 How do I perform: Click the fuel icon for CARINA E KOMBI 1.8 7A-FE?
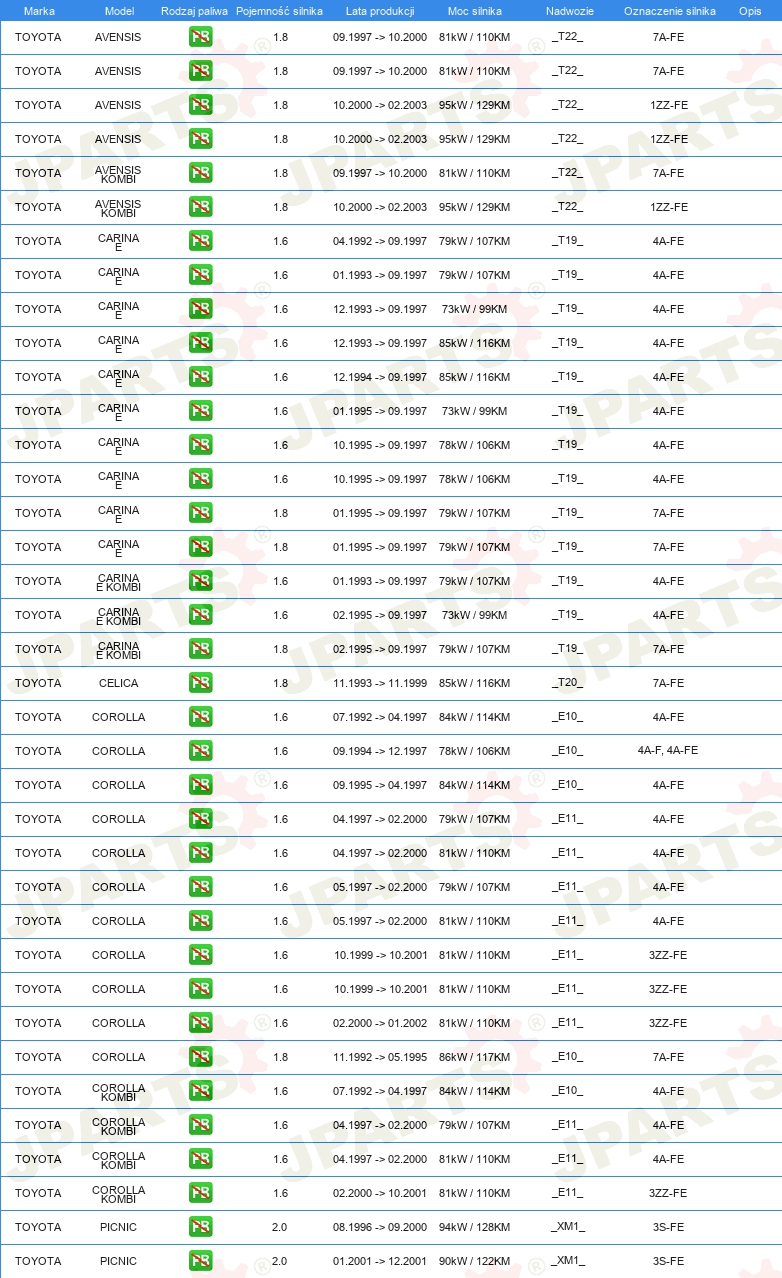click(x=200, y=649)
